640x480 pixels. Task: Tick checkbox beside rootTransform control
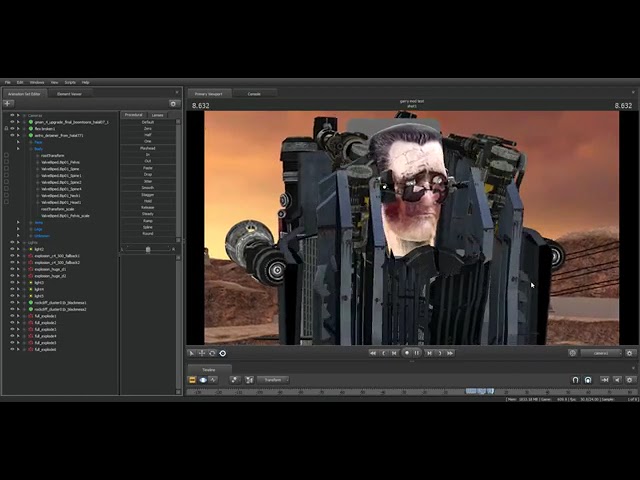[x=6, y=156]
